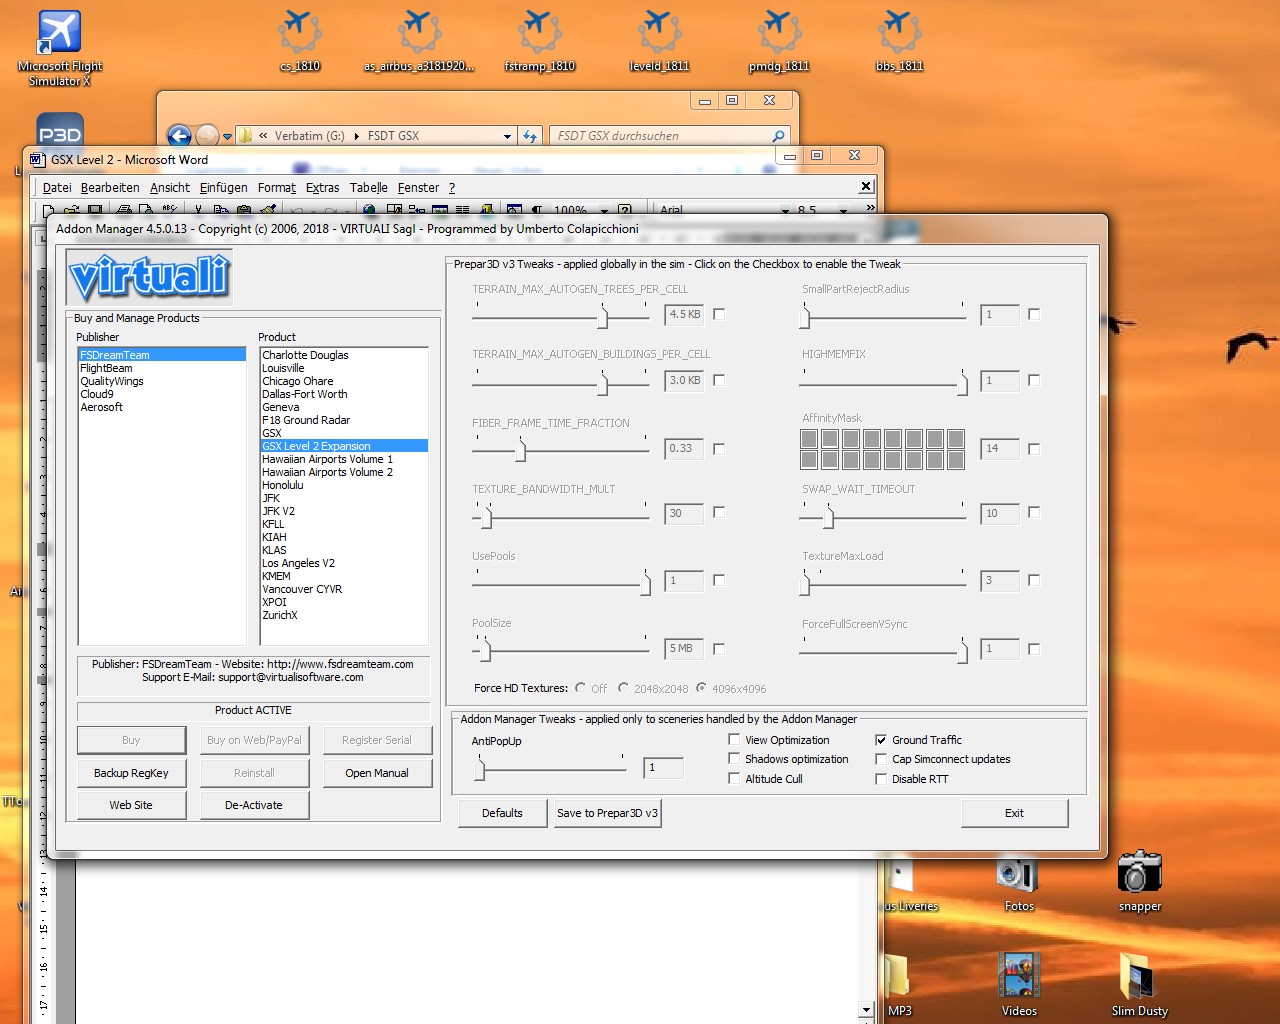Open the Einfügen menu in Word
Screen dimensions: 1280x1024
(223, 188)
